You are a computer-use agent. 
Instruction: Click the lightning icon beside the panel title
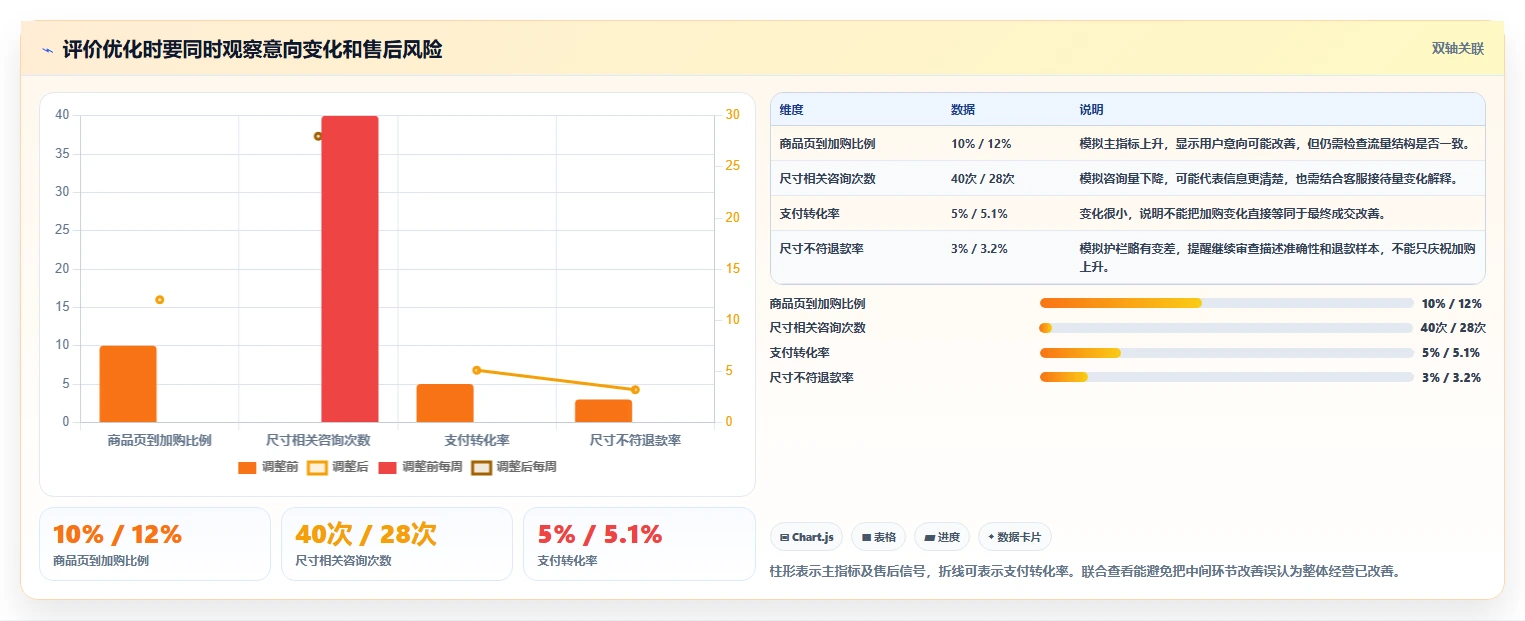(48, 50)
